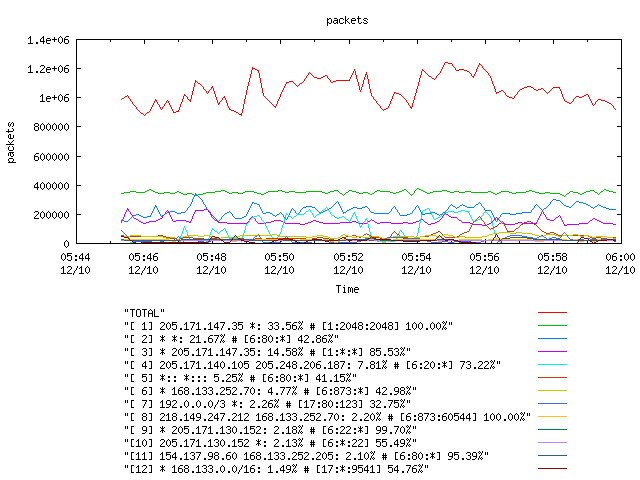Click the 0 y-axis tick label

point(67,244)
